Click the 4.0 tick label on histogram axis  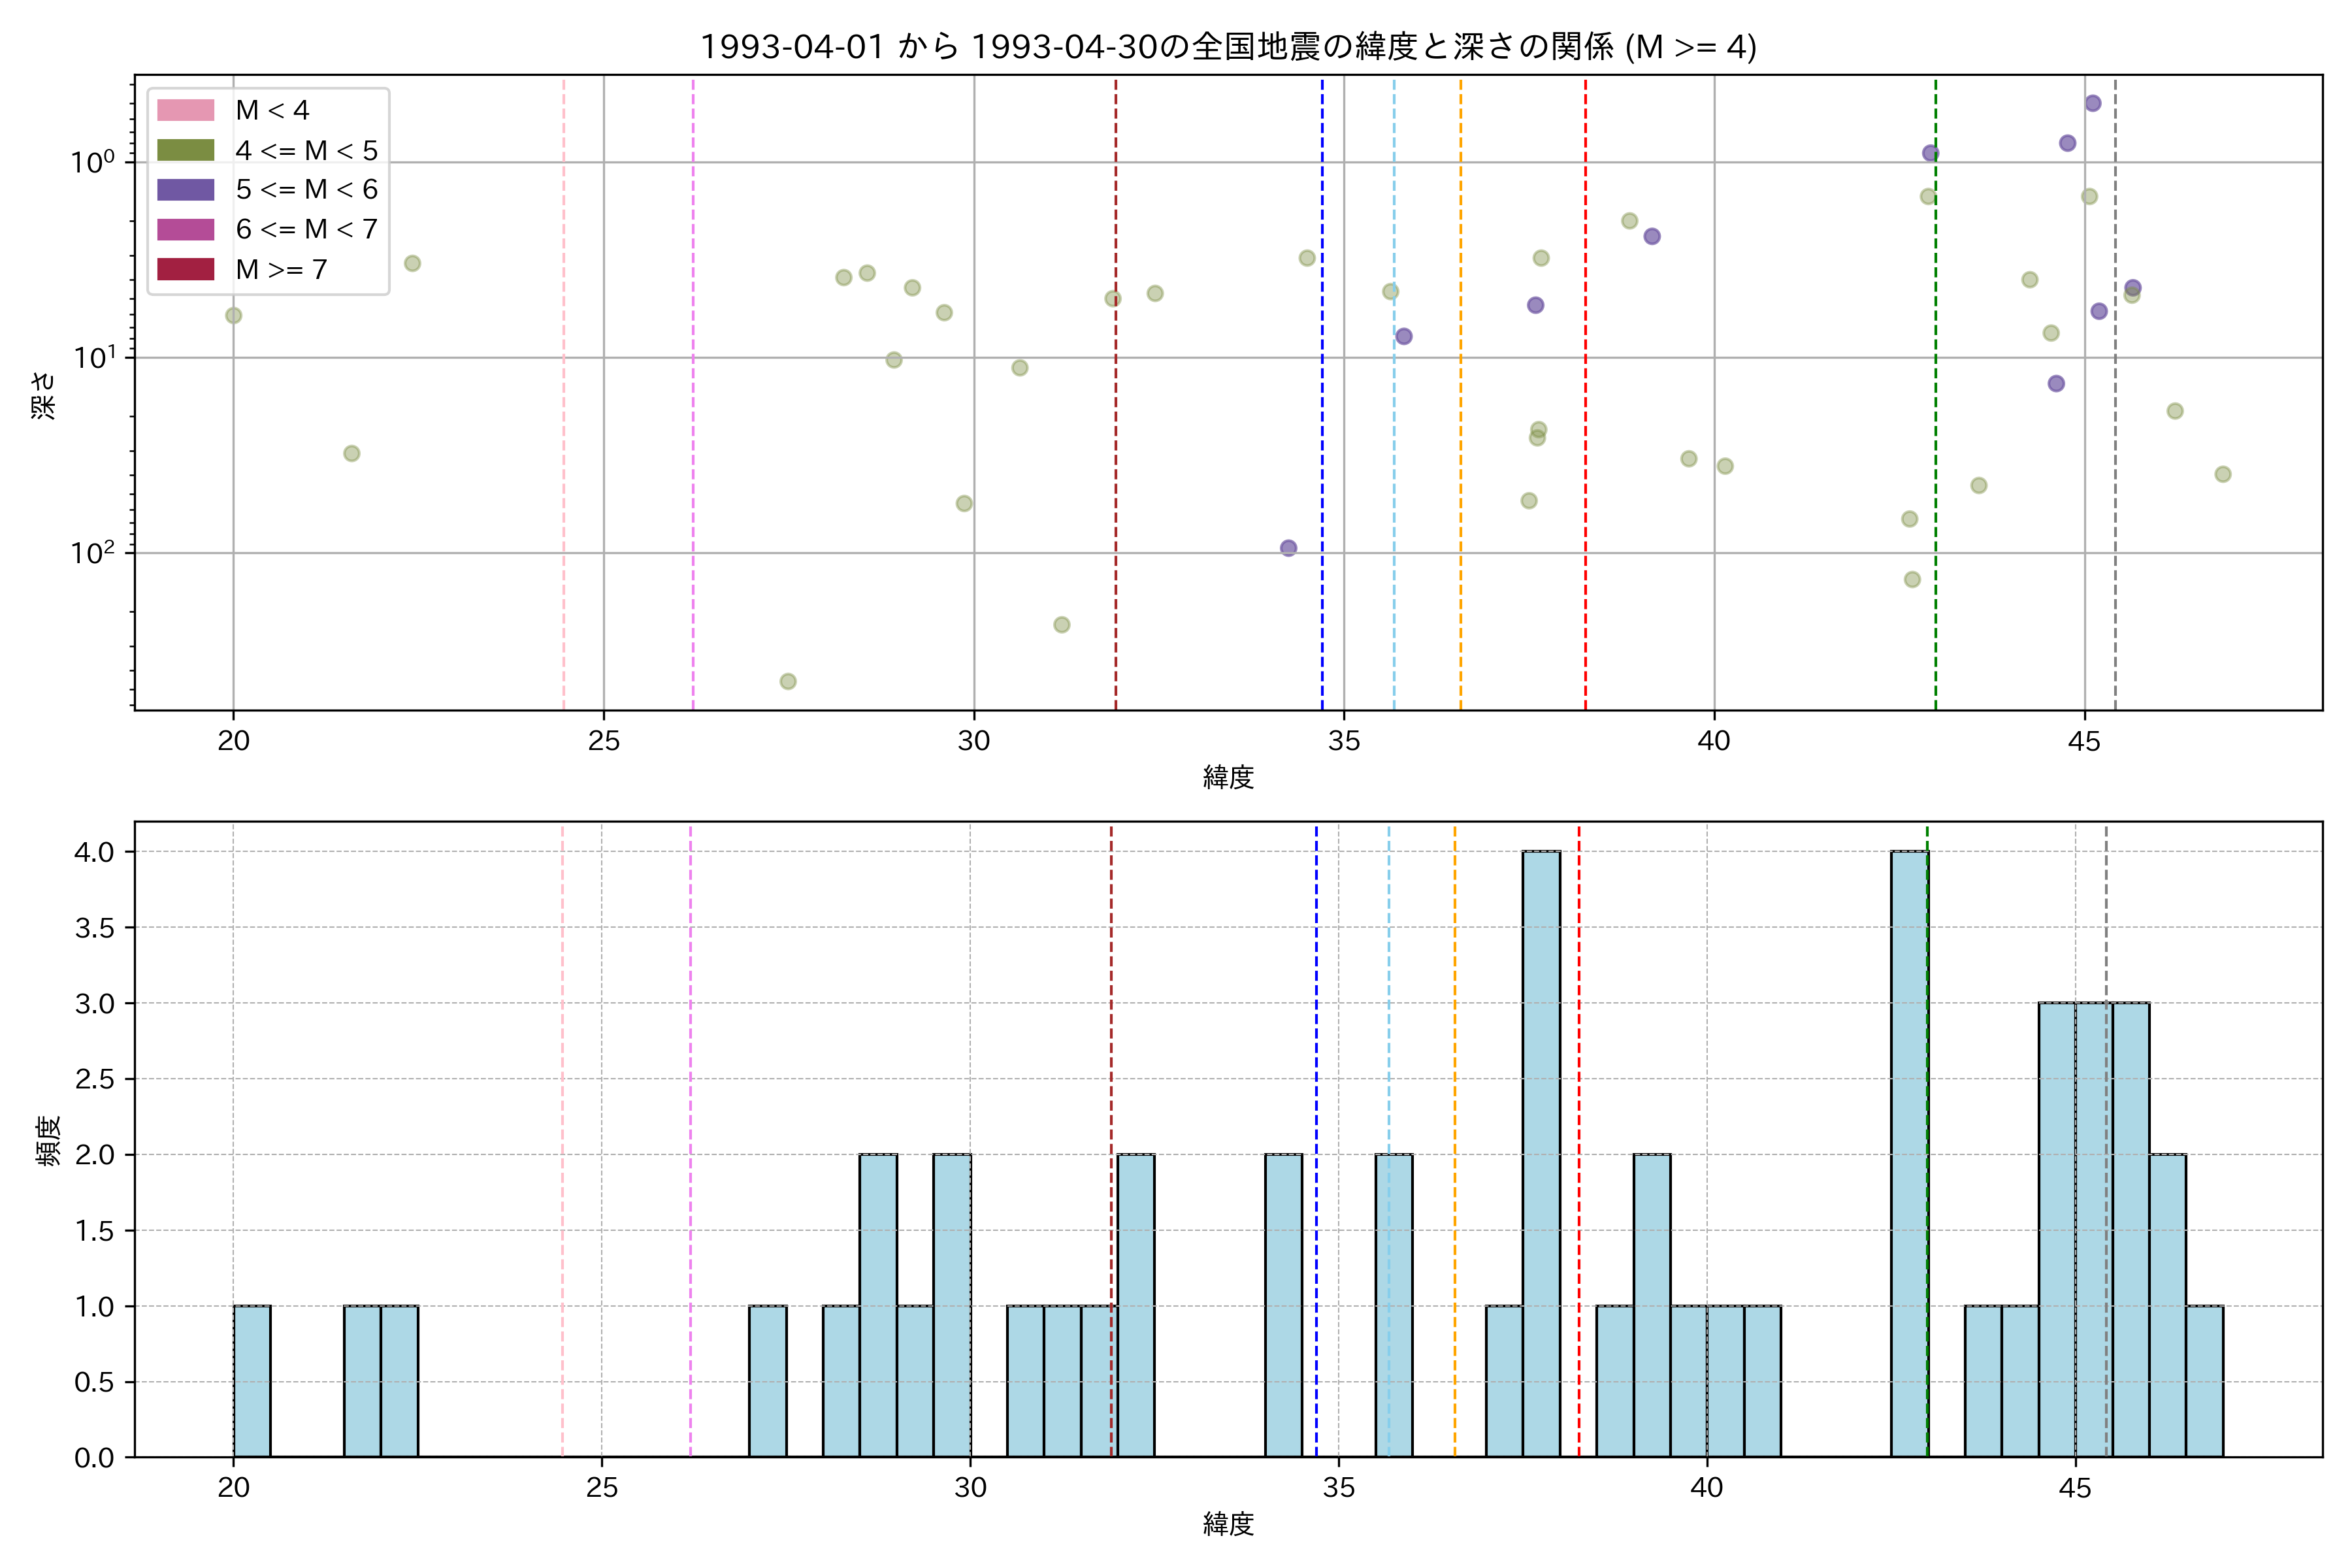pyautogui.click(x=94, y=852)
